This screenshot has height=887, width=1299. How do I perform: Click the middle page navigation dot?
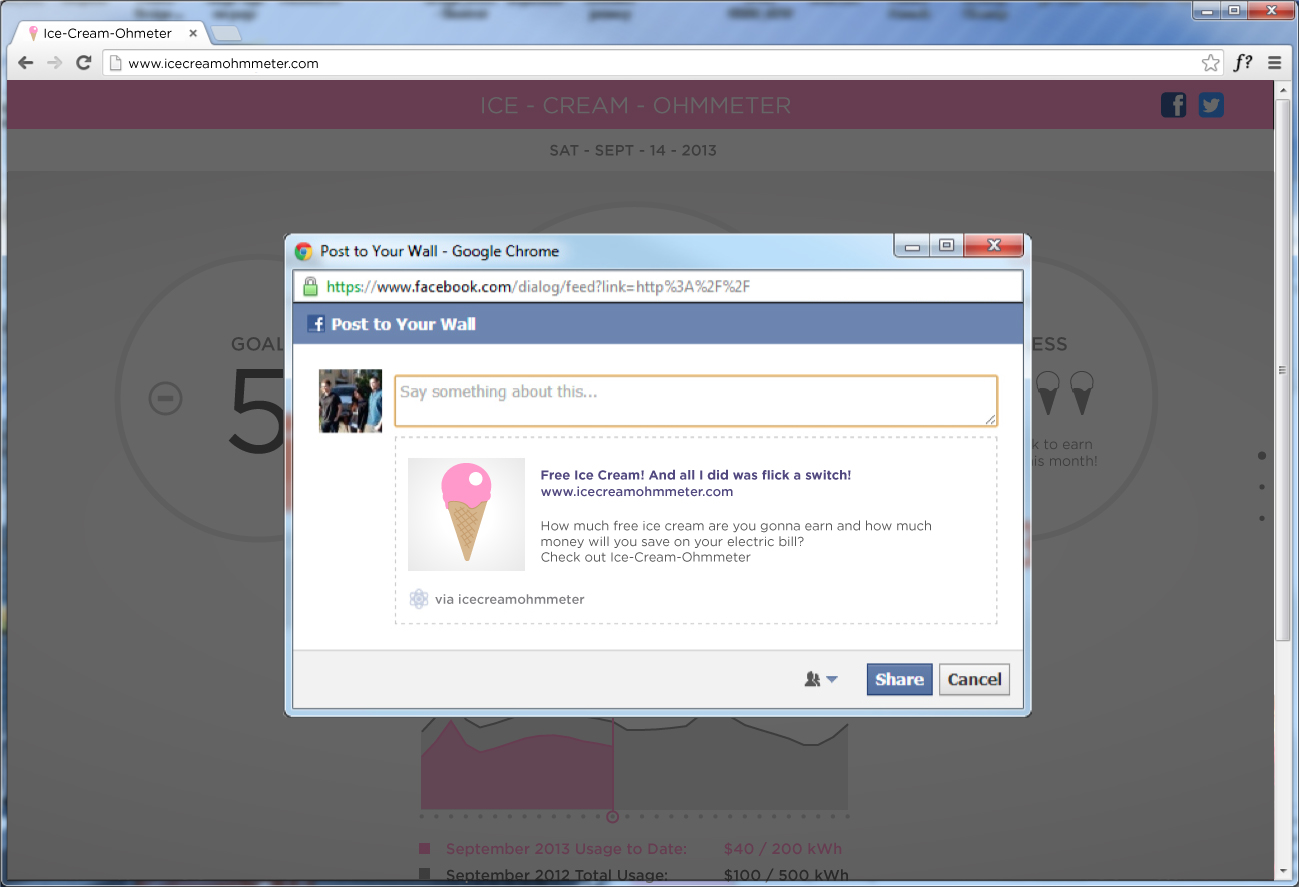click(x=1262, y=487)
